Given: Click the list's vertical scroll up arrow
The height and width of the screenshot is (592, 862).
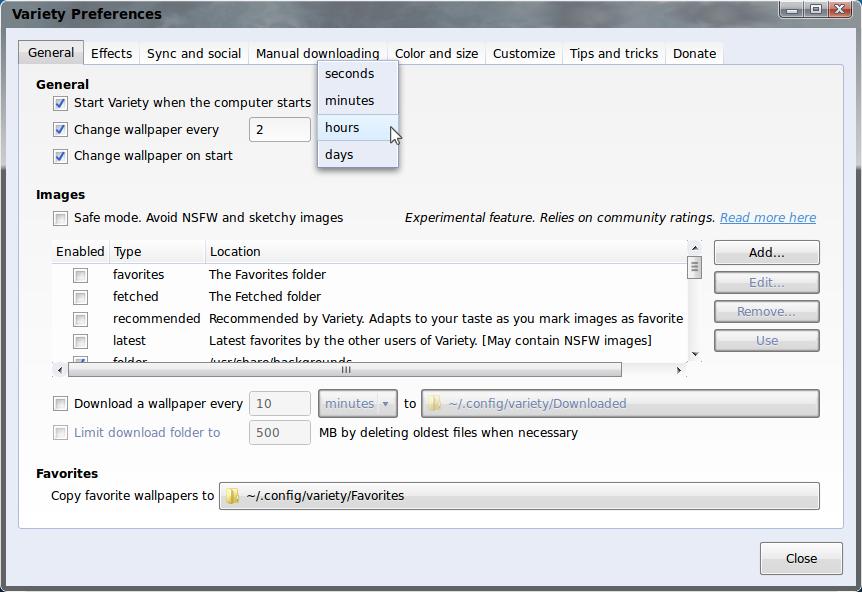Looking at the screenshot, I should click(694, 247).
